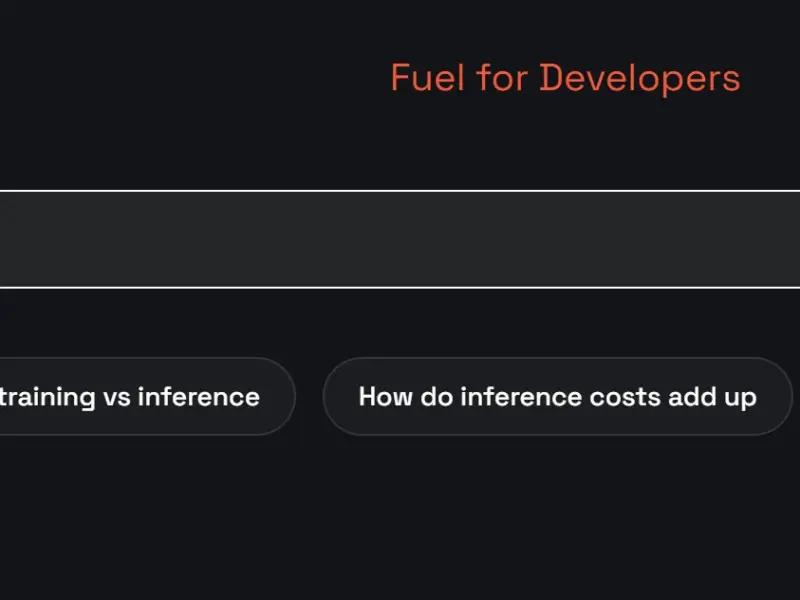Click the "Fuel for Developers" heading
Screen dimensions: 800x600
(565, 78)
